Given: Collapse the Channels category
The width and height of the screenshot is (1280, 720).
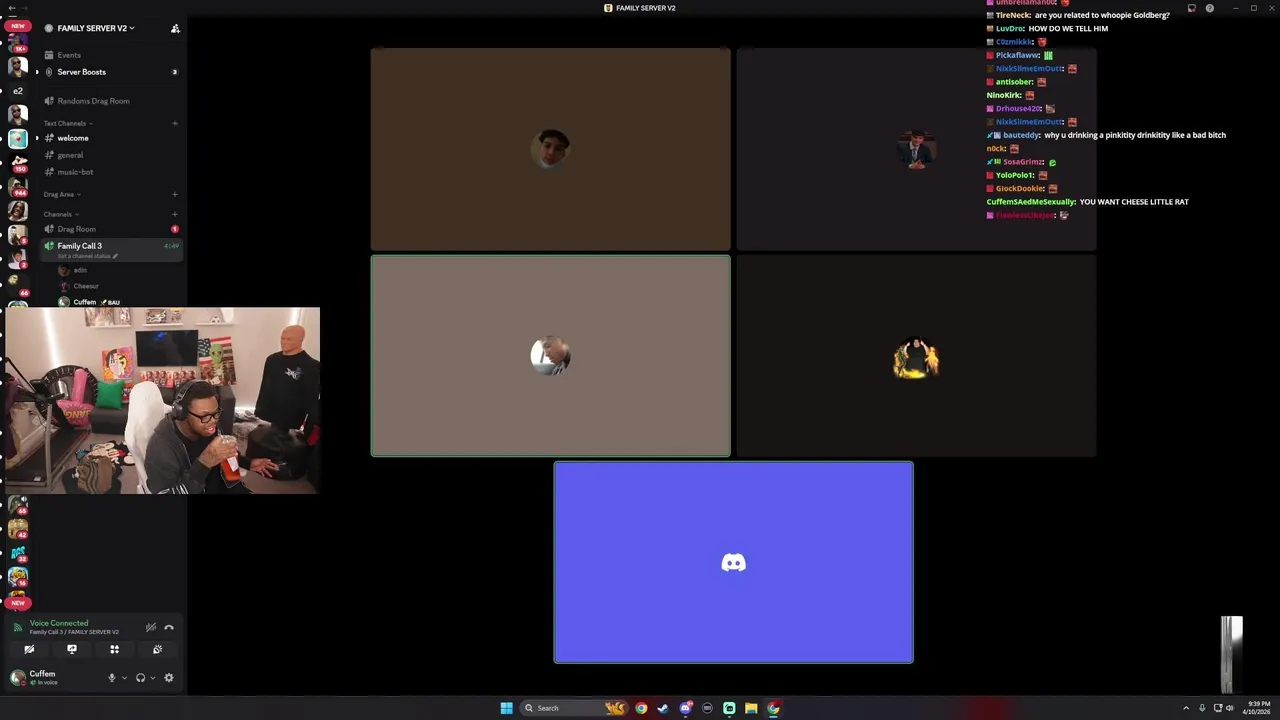Looking at the screenshot, I should click(61, 214).
